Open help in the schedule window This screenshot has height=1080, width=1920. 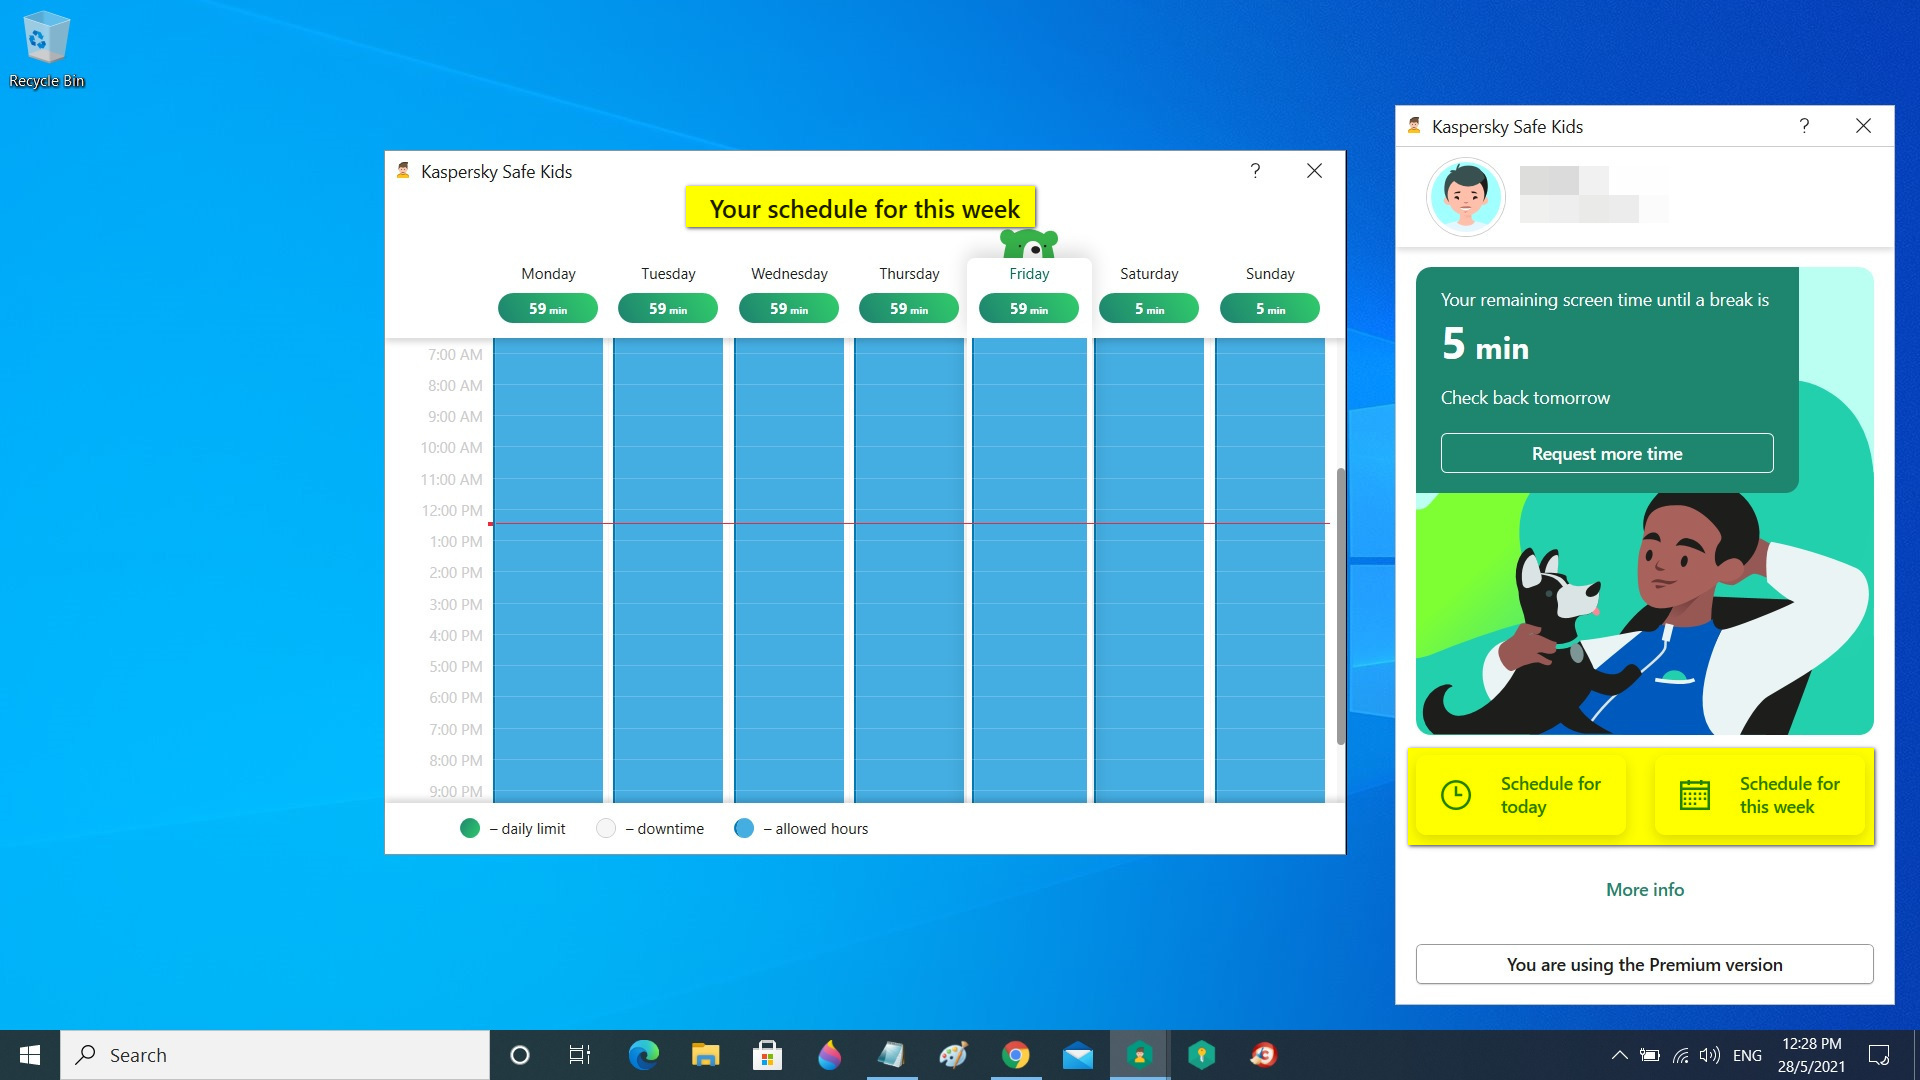[1255, 171]
